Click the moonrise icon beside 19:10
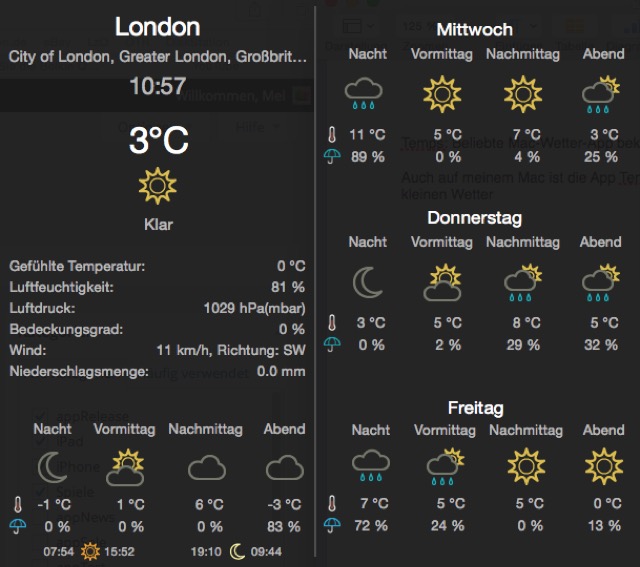The height and width of the screenshot is (567, 640). click(x=237, y=551)
